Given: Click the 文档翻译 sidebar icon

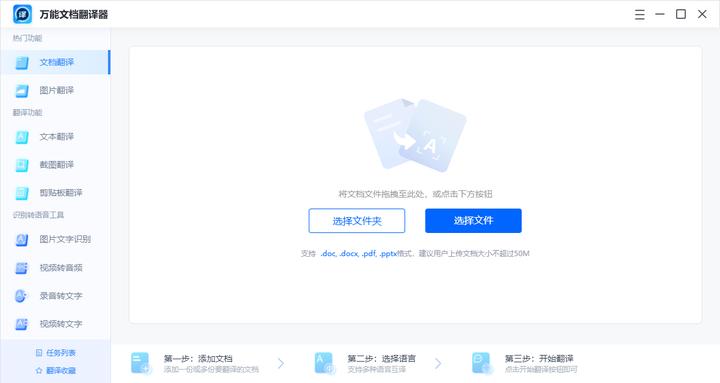Looking at the screenshot, I should 22,62.
